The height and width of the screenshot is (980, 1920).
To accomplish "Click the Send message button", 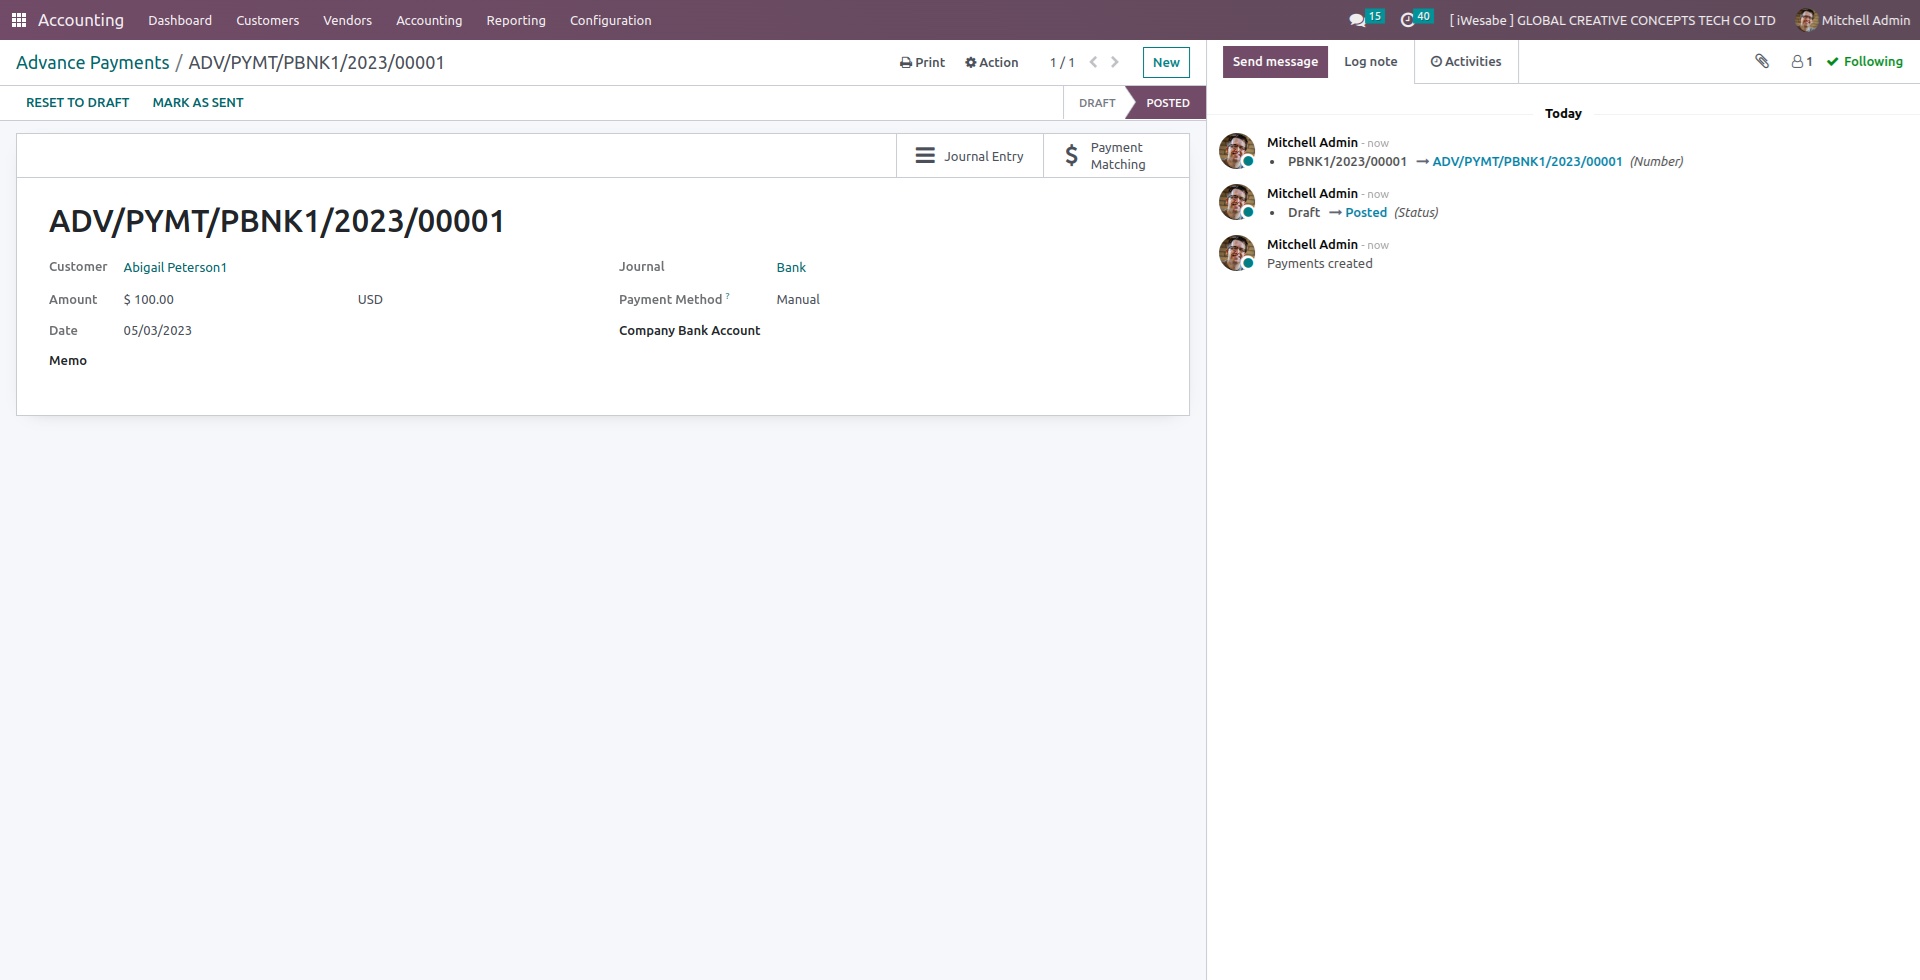I will click(1275, 62).
